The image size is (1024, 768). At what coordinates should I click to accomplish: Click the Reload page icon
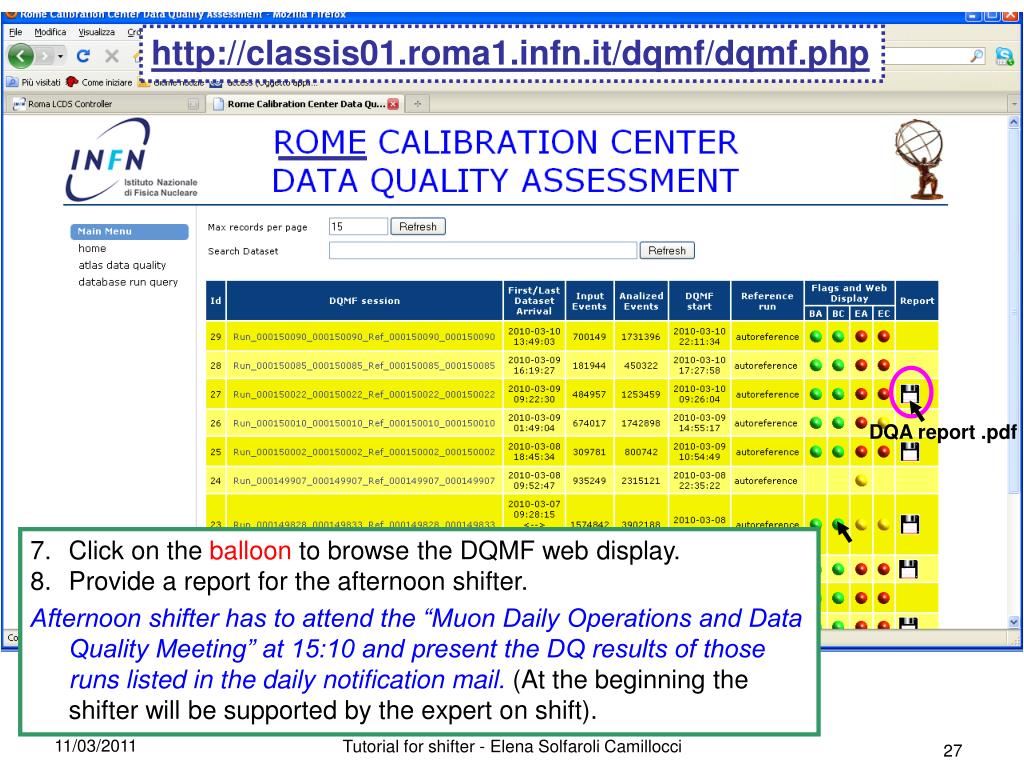(x=83, y=56)
